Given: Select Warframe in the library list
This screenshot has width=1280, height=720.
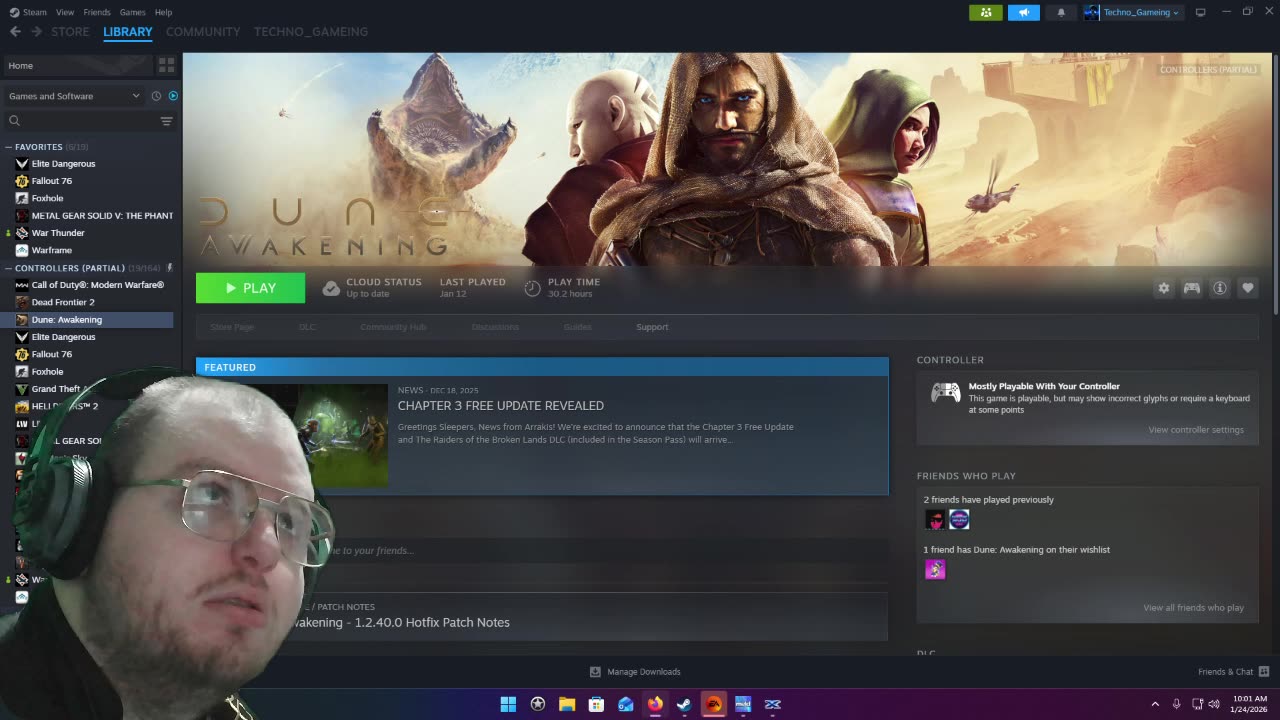Looking at the screenshot, I should click(51, 250).
